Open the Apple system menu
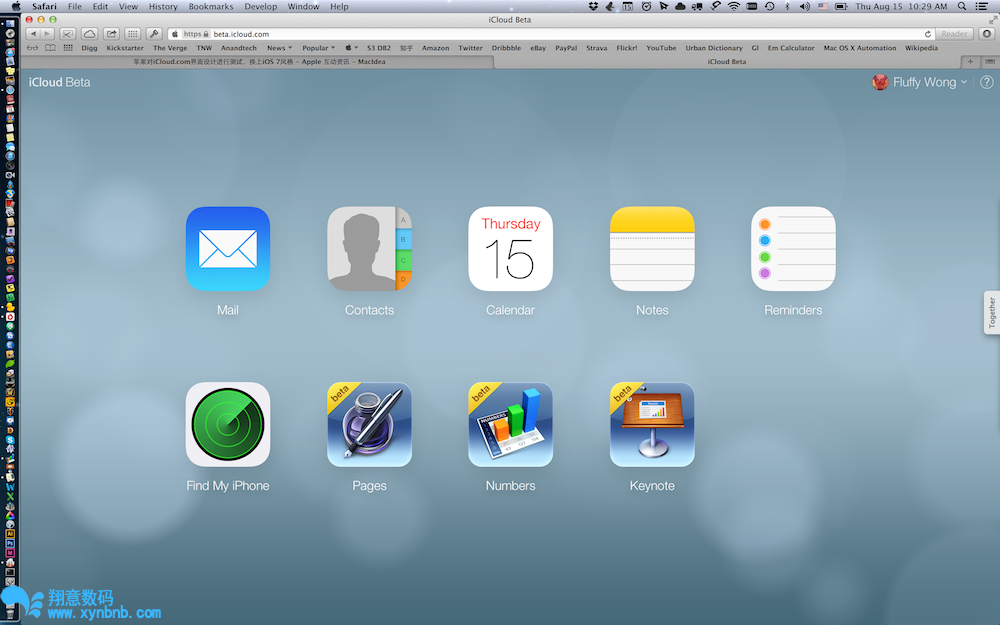The width and height of the screenshot is (1000, 625). [16, 6]
